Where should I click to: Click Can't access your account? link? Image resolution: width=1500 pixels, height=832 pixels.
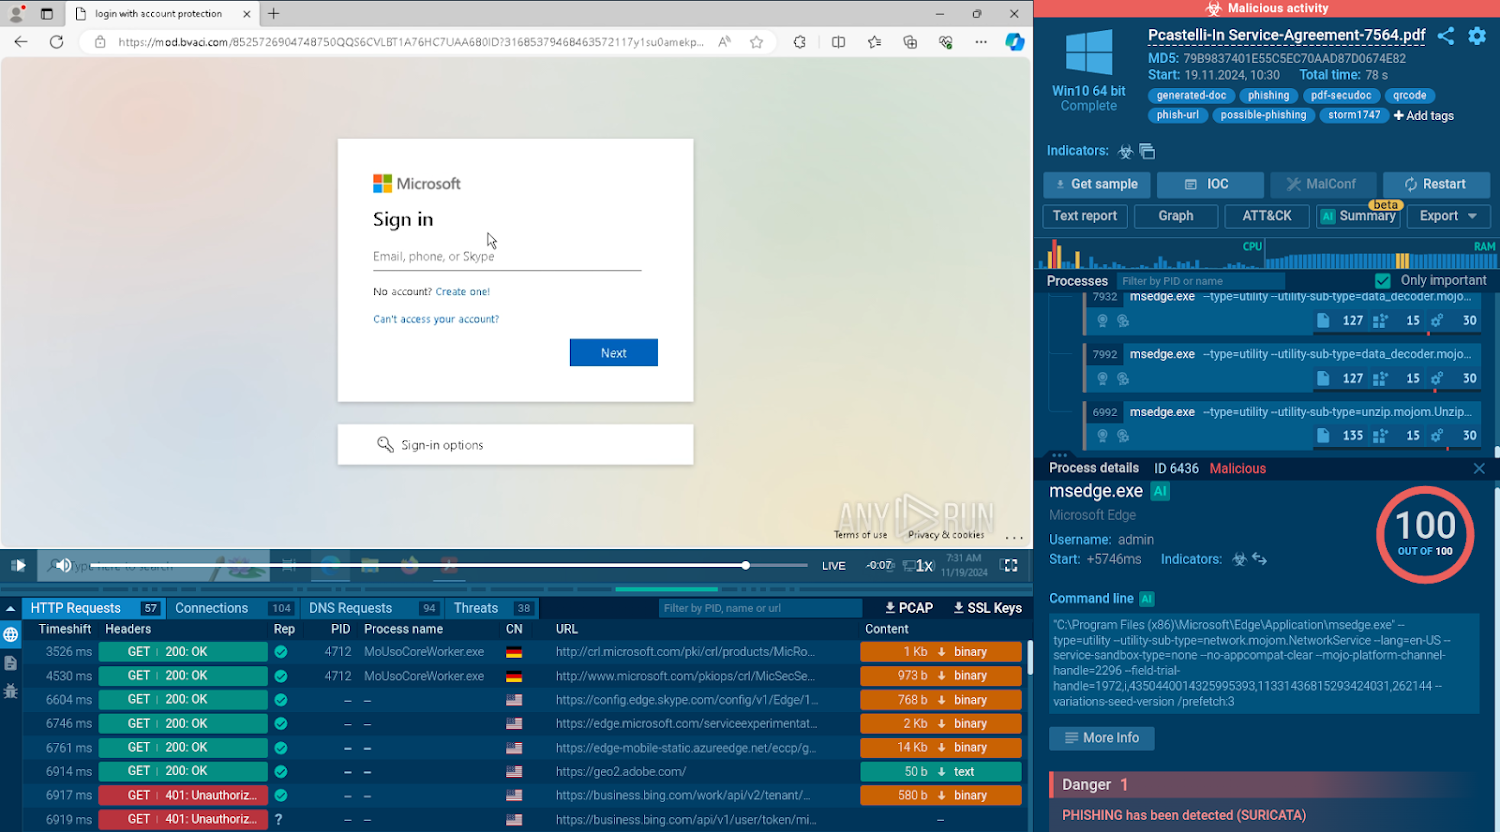click(436, 319)
